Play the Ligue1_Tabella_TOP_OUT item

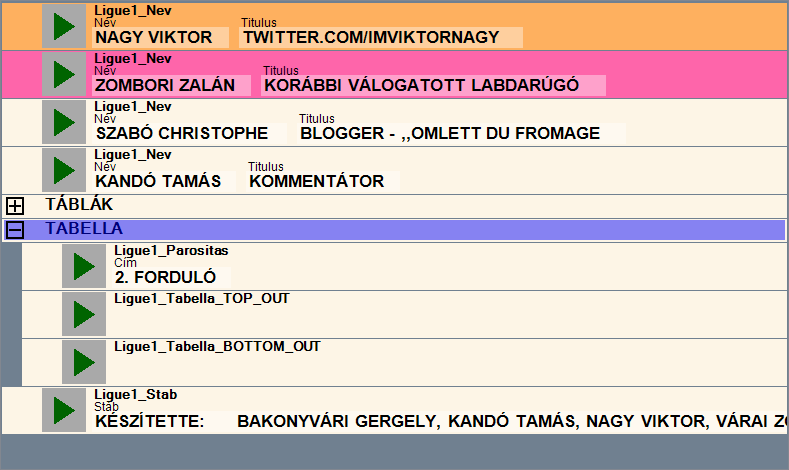click(85, 314)
